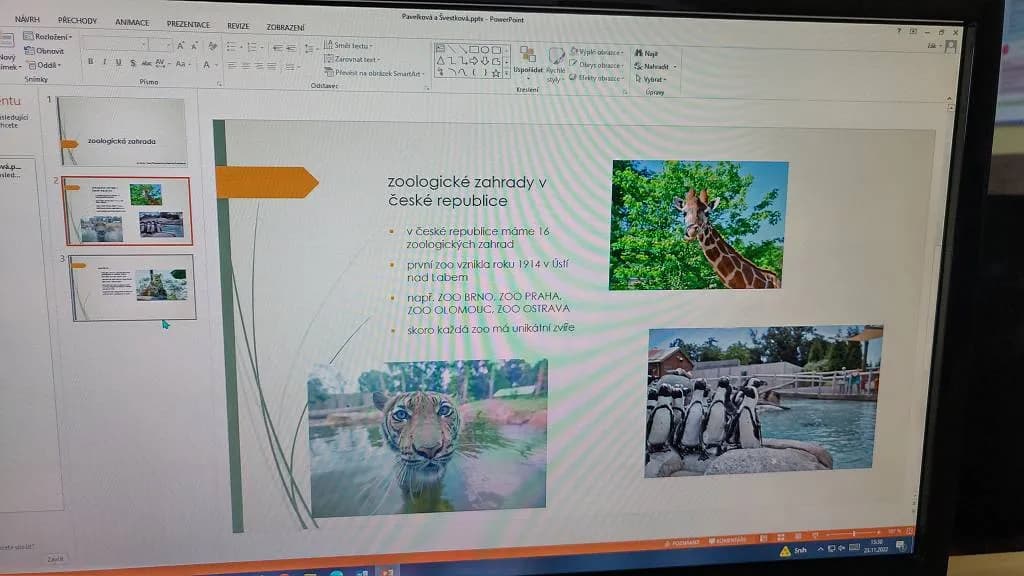This screenshot has width=1024, height=576.
Task: Toggle text shadow S button
Action: [x=133, y=63]
